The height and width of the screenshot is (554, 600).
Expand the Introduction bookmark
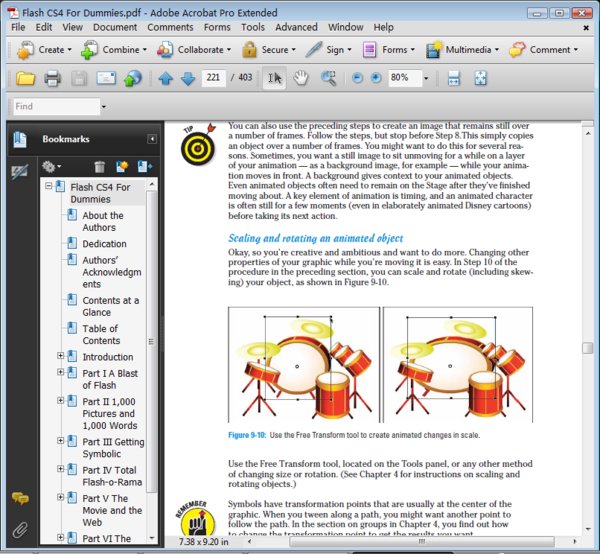click(x=61, y=357)
